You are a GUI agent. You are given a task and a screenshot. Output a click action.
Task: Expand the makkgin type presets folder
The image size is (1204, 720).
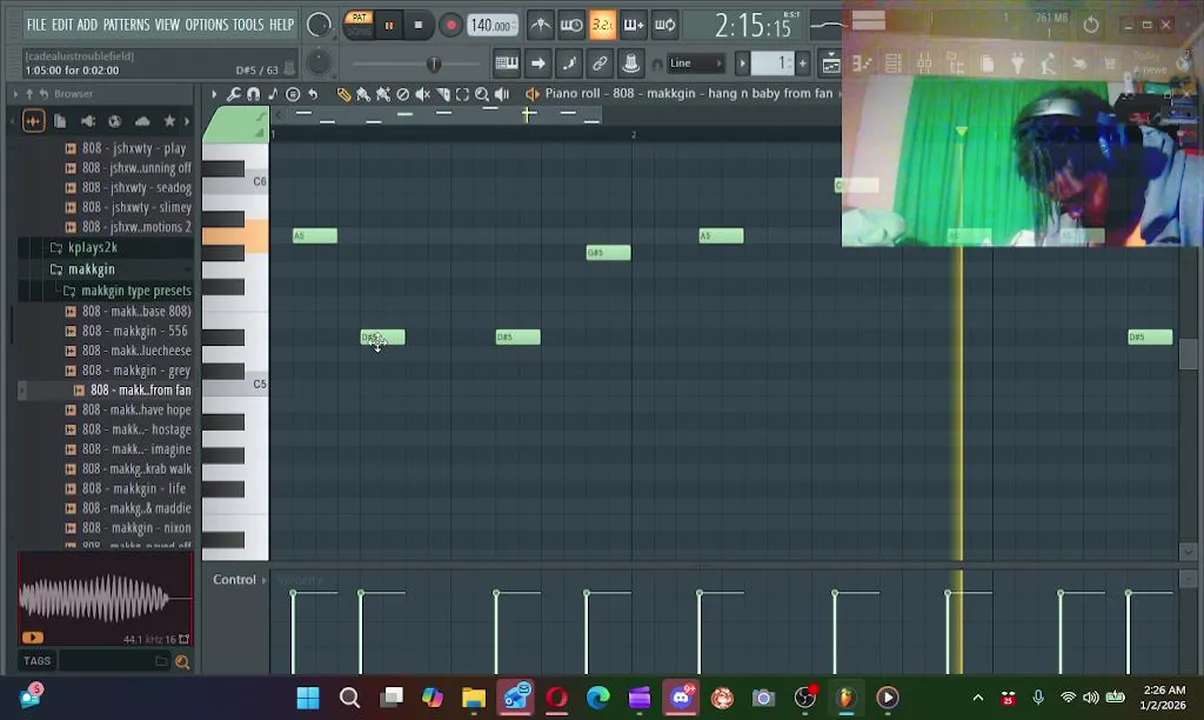[x=136, y=291]
